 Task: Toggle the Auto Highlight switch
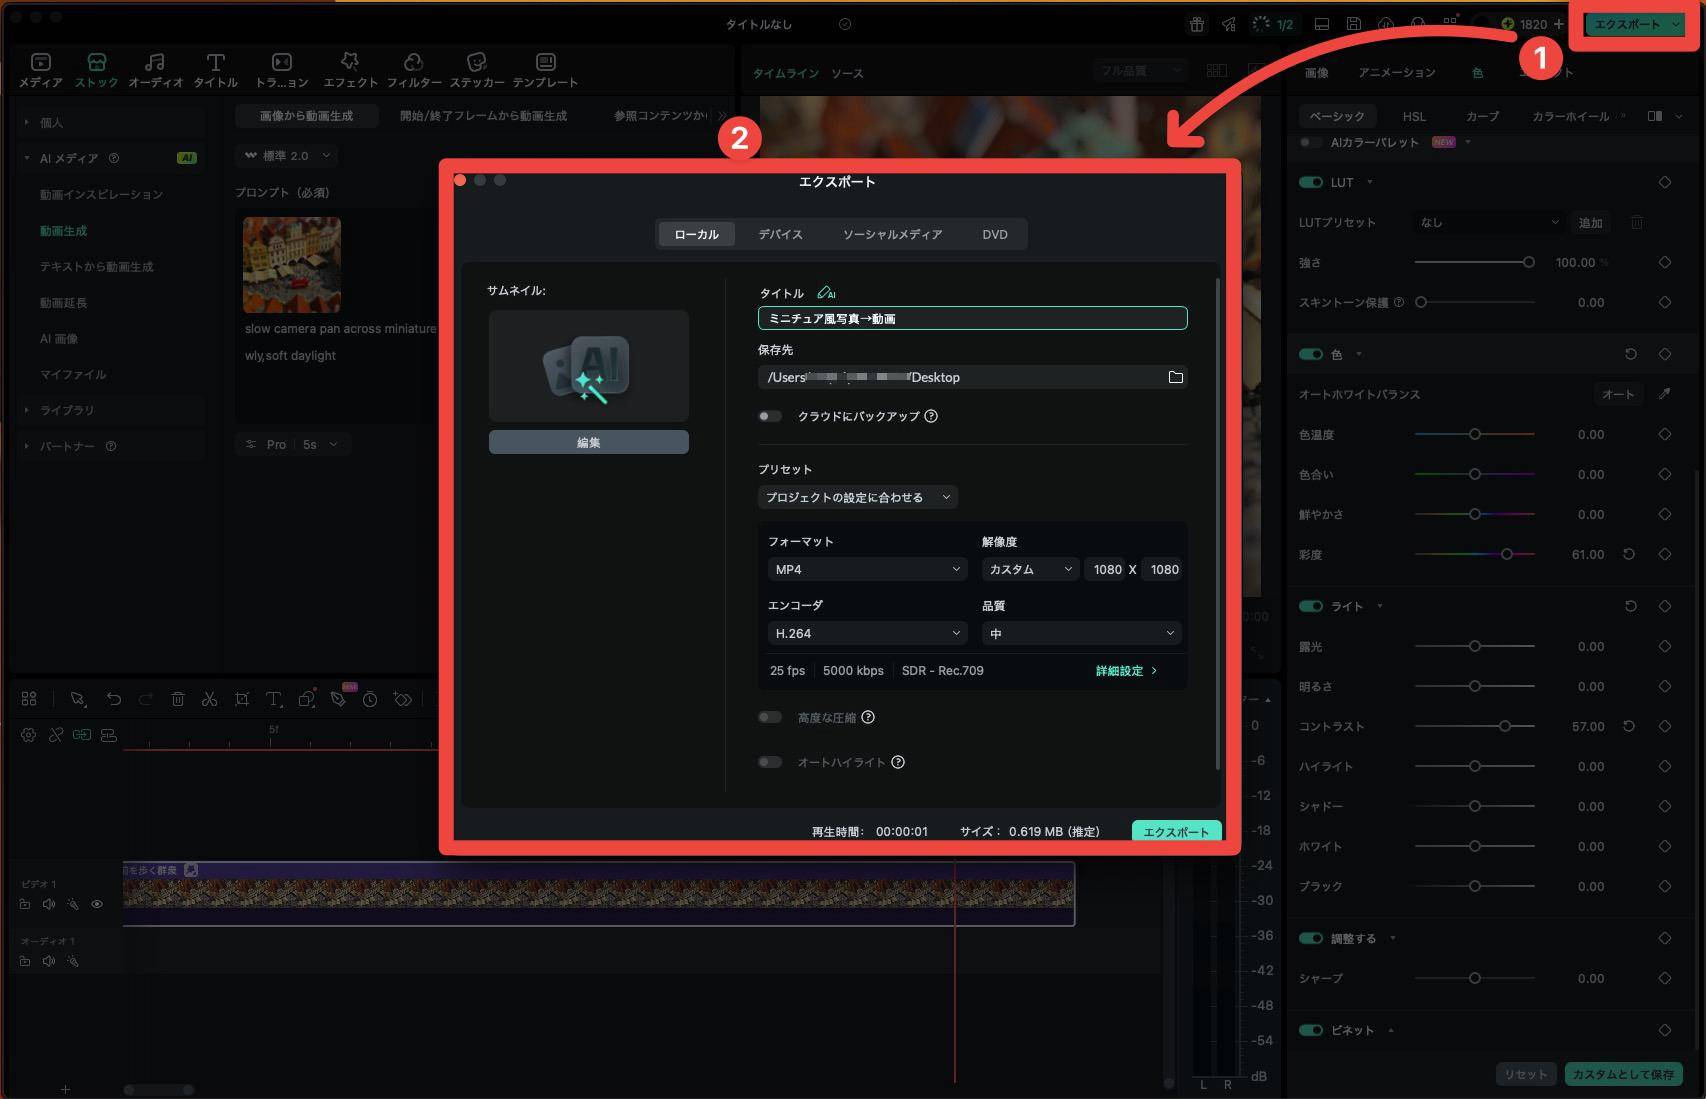[770, 762]
